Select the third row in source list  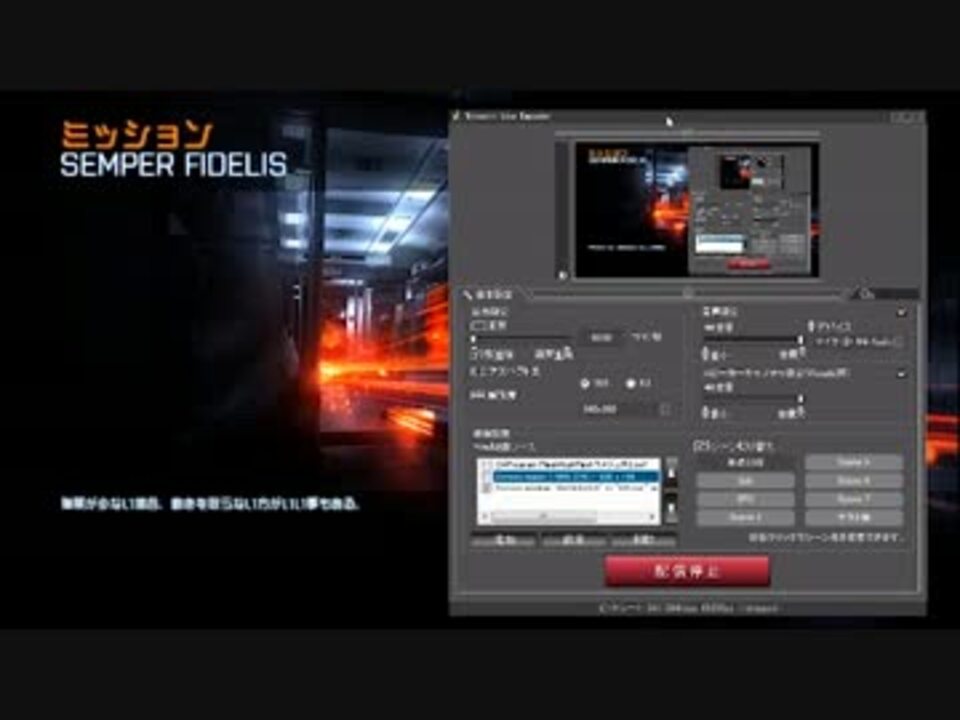[x=568, y=488]
